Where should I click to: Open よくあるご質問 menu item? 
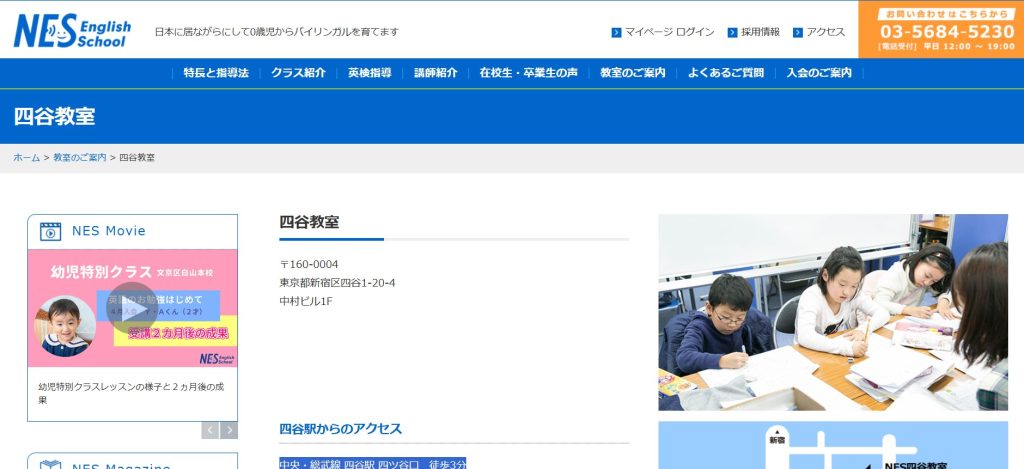point(726,73)
